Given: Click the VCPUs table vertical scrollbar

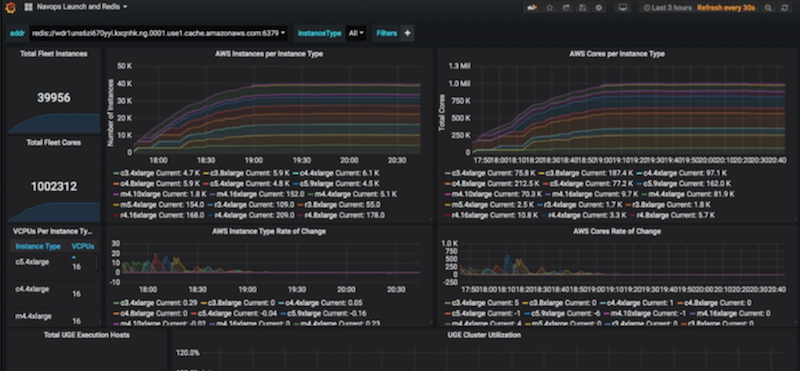Looking at the screenshot, I should (x=96, y=262).
